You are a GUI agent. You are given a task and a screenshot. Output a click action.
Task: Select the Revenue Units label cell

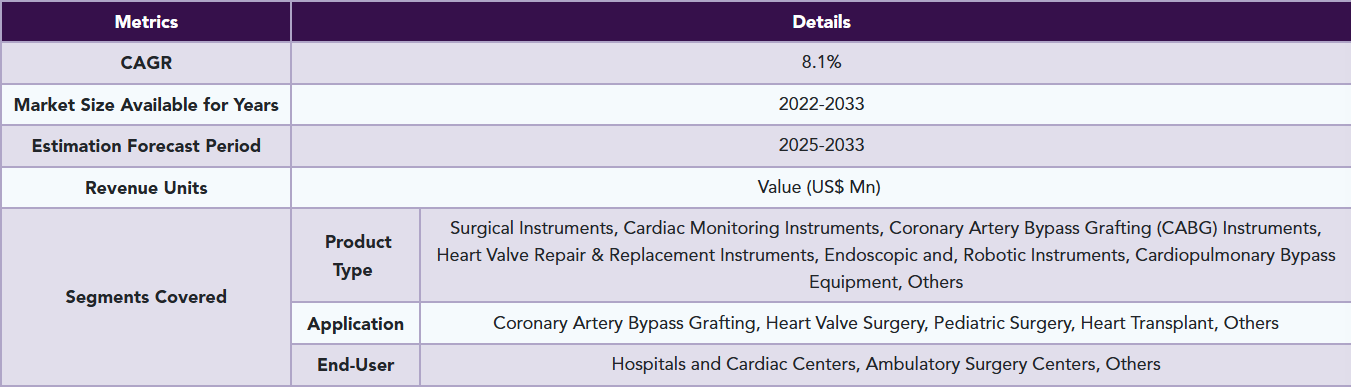click(146, 188)
